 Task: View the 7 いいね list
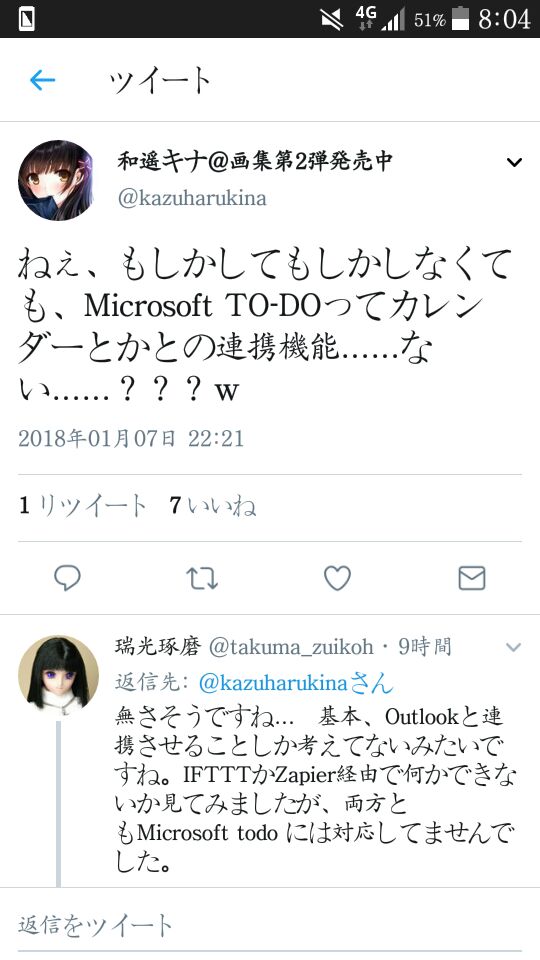pyautogui.click(x=212, y=506)
